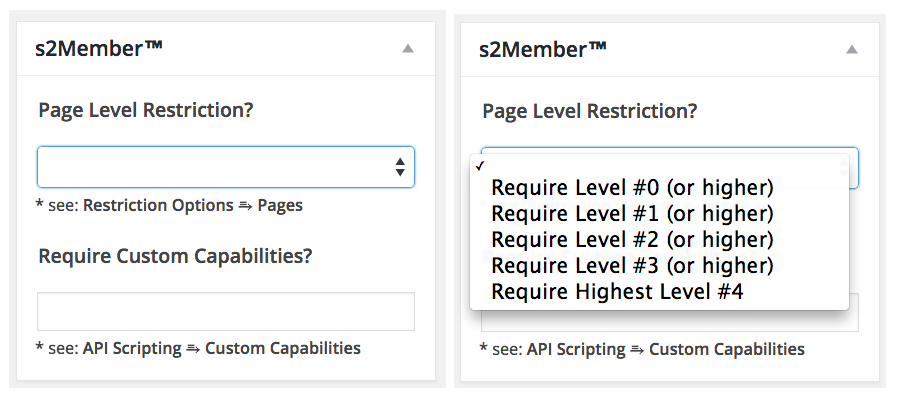
Task: Click the left s2Member™ panel title
Action: click(x=99, y=49)
